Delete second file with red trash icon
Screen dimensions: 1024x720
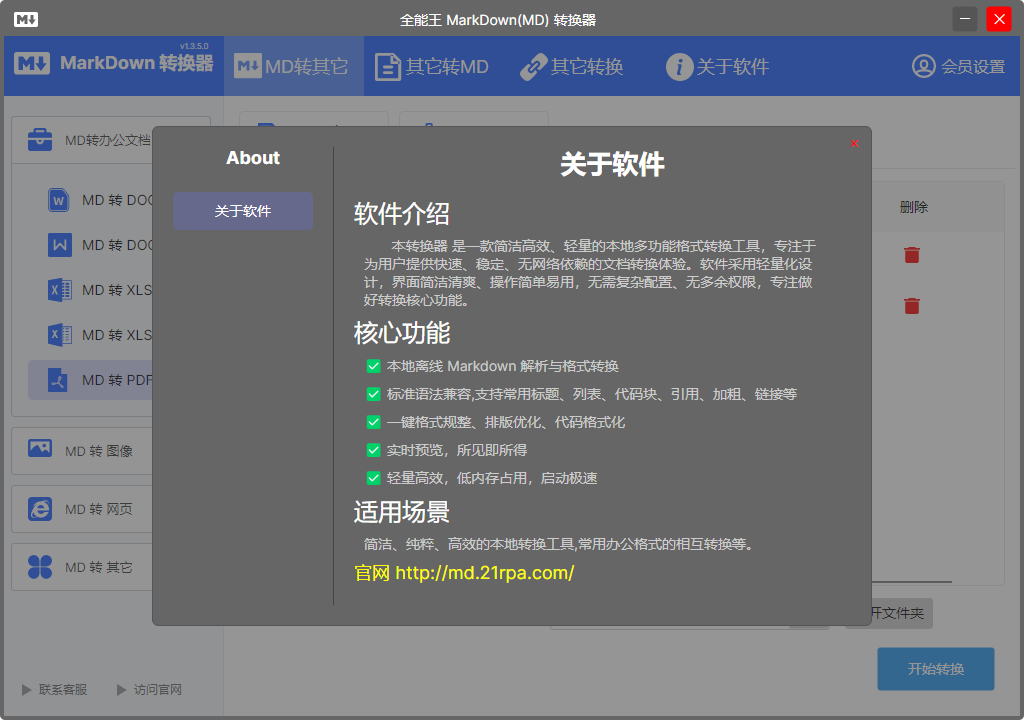(912, 306)
